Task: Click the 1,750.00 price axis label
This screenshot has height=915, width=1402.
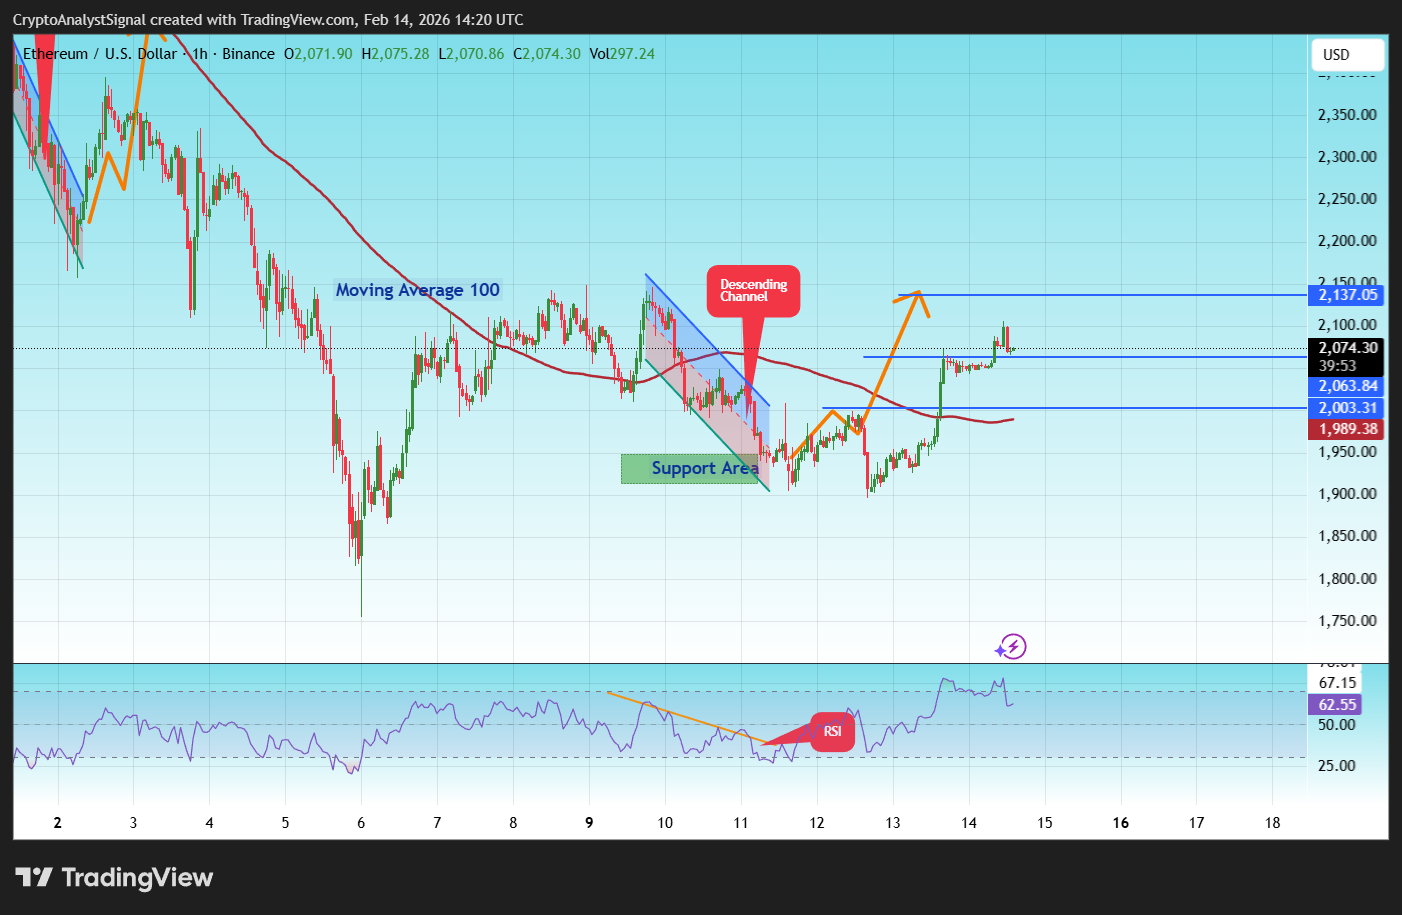Action: 1347,621
